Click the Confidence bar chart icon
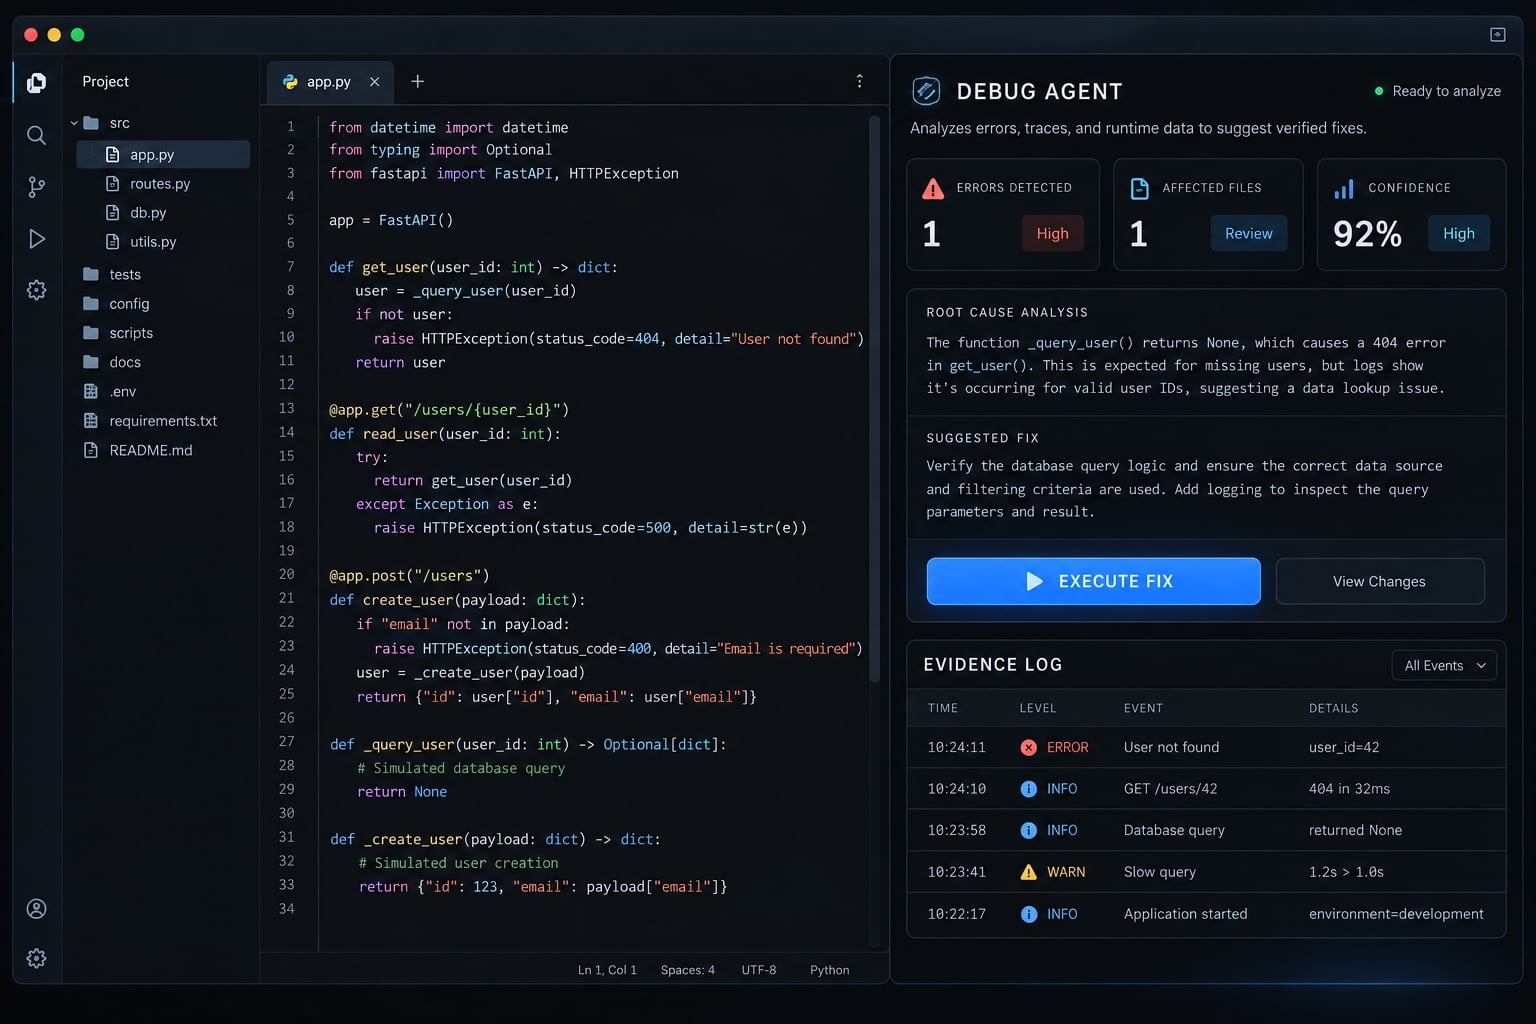1536x1024 pixels. [x=1344, y=188]
